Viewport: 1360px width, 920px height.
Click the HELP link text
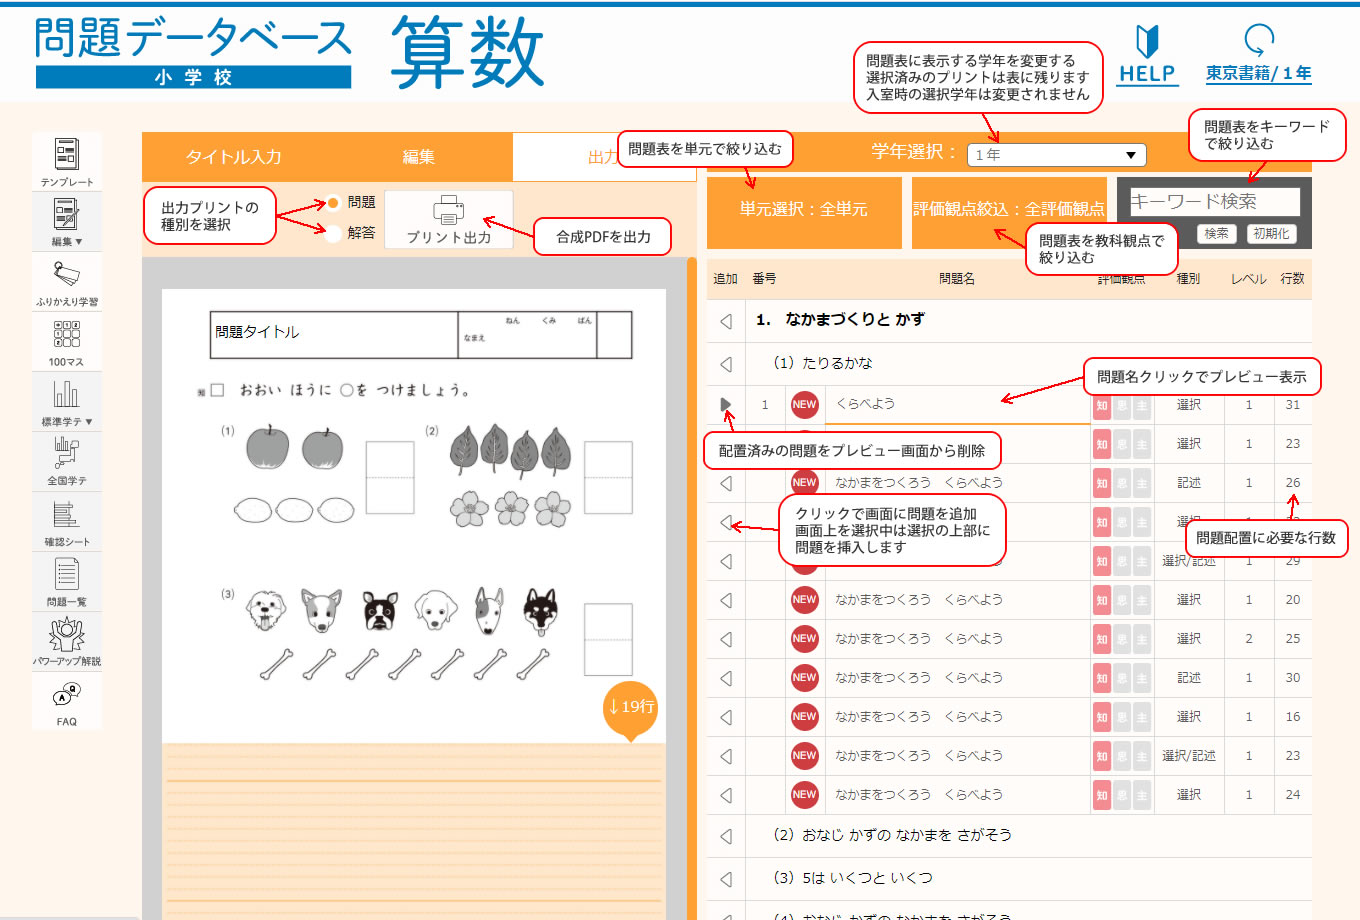point(1147,74)
